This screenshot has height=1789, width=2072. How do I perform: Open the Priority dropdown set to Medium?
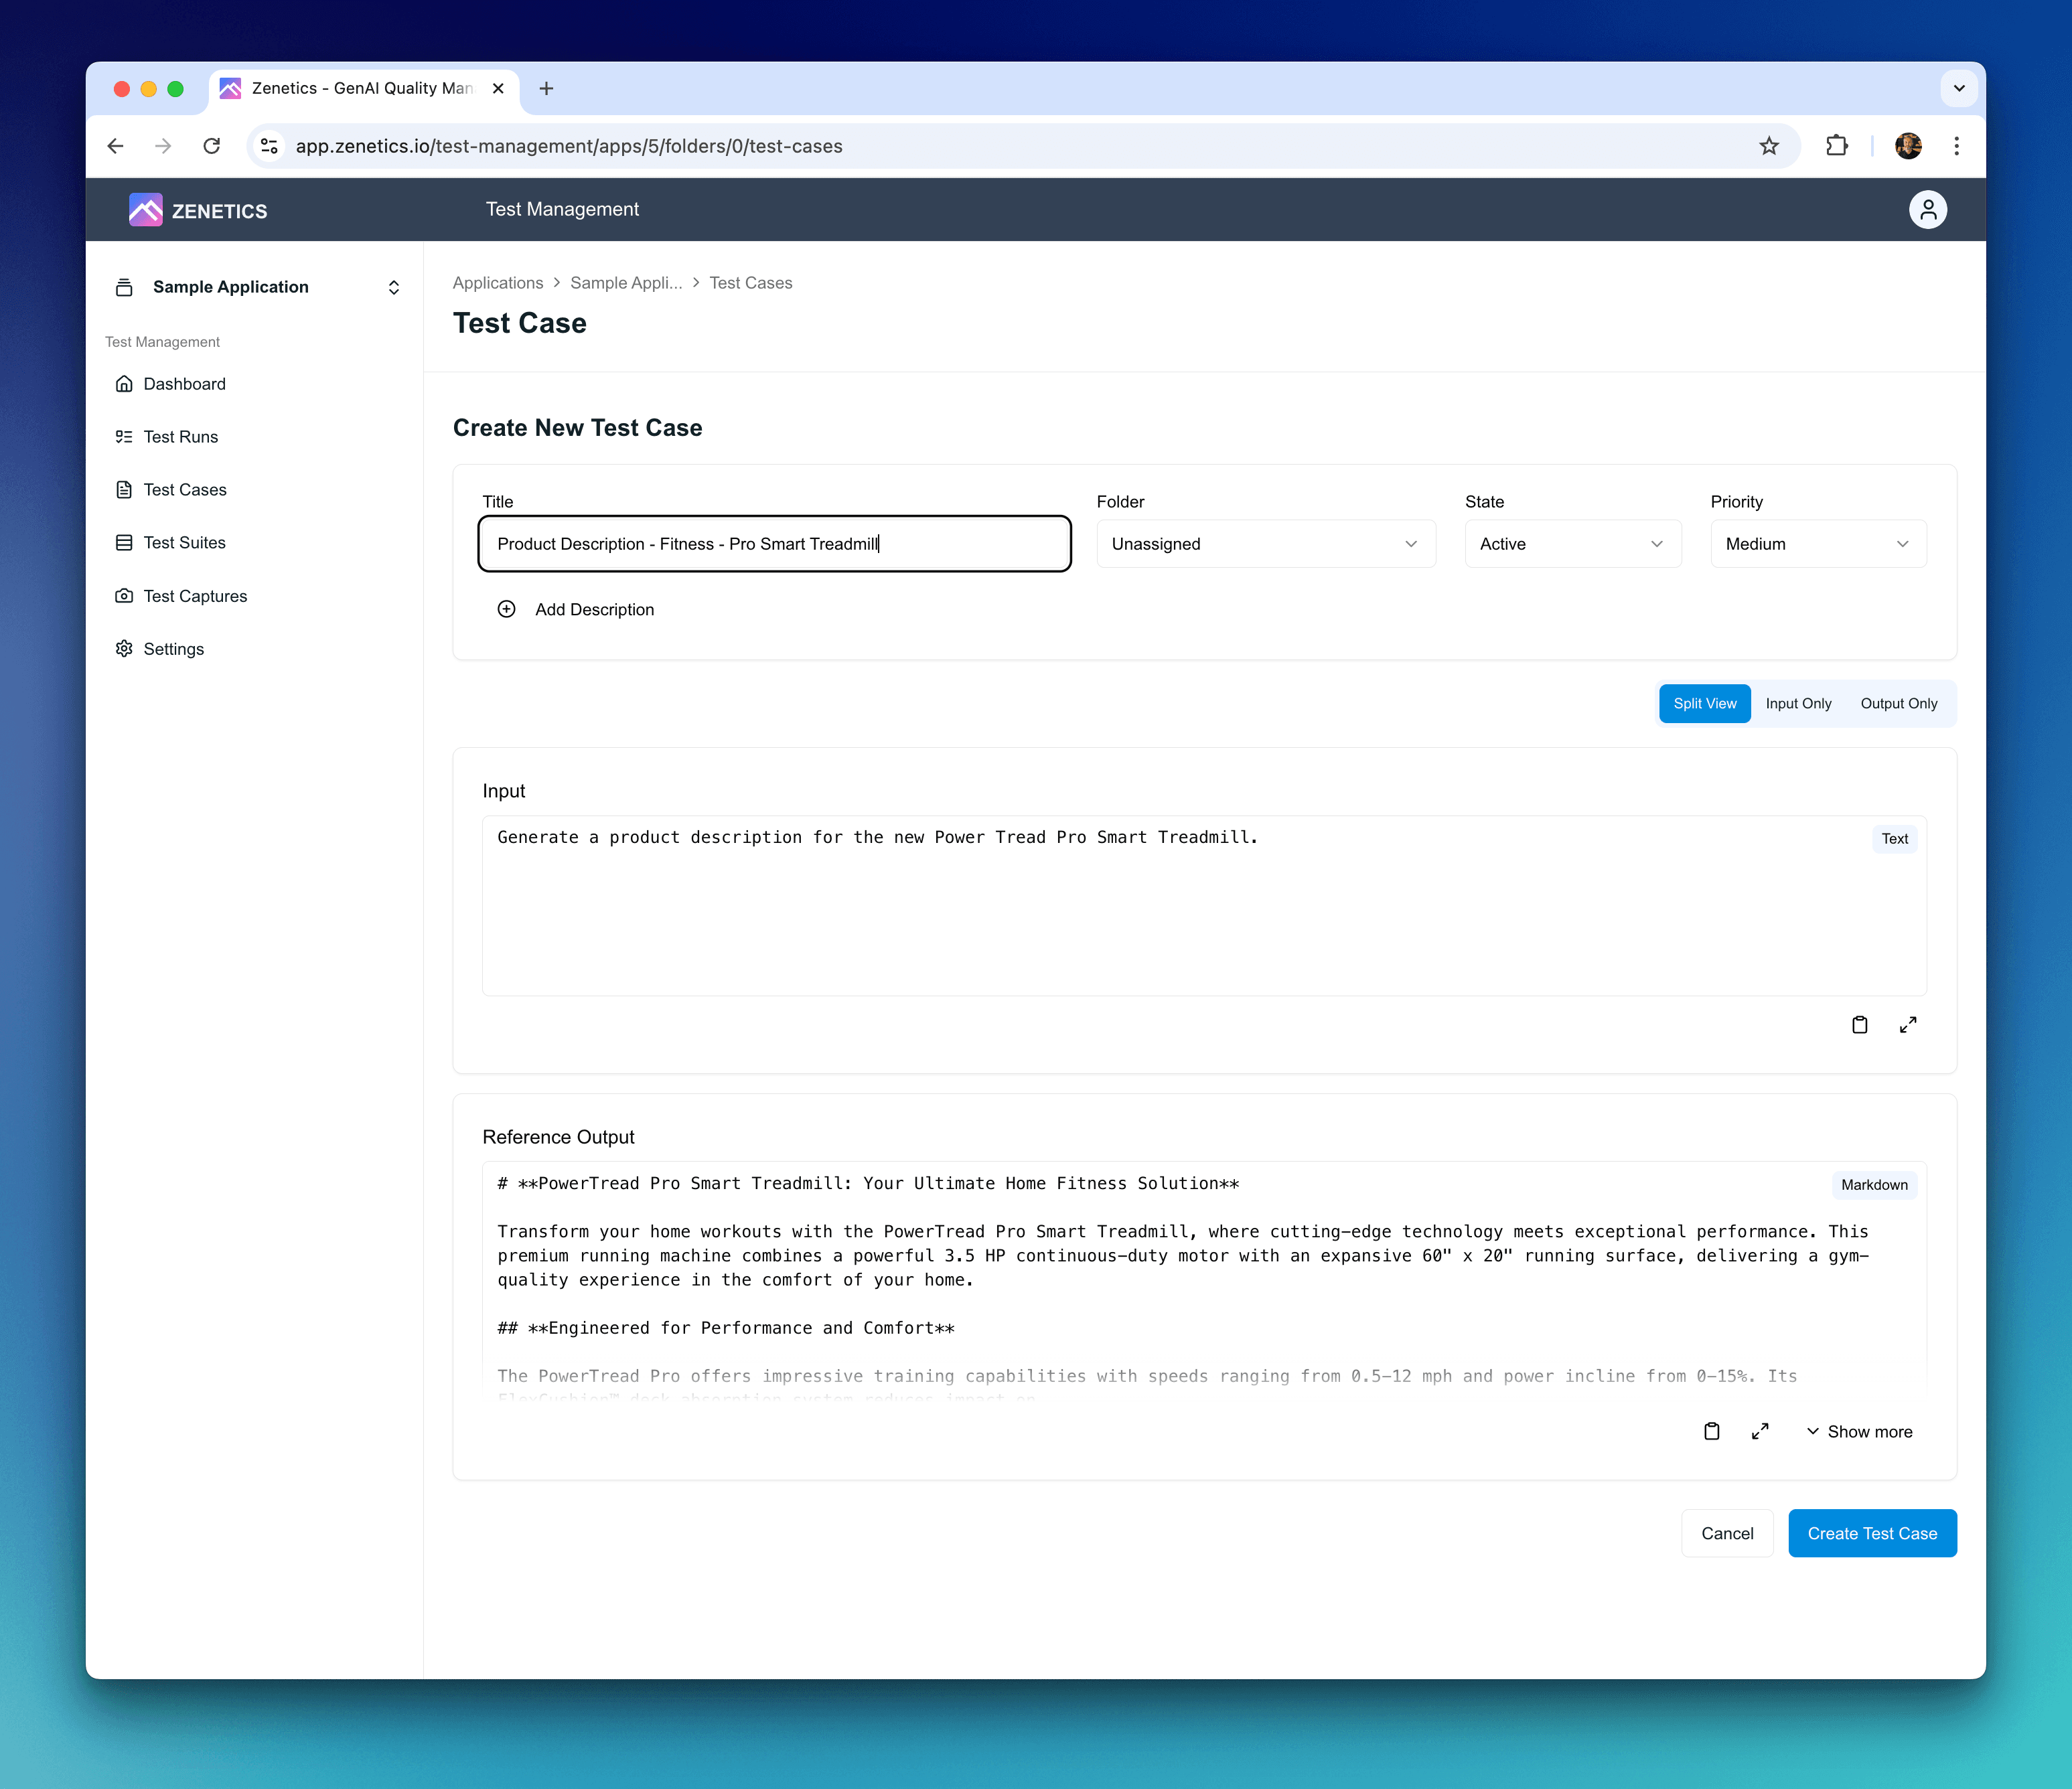point(1817,543)
